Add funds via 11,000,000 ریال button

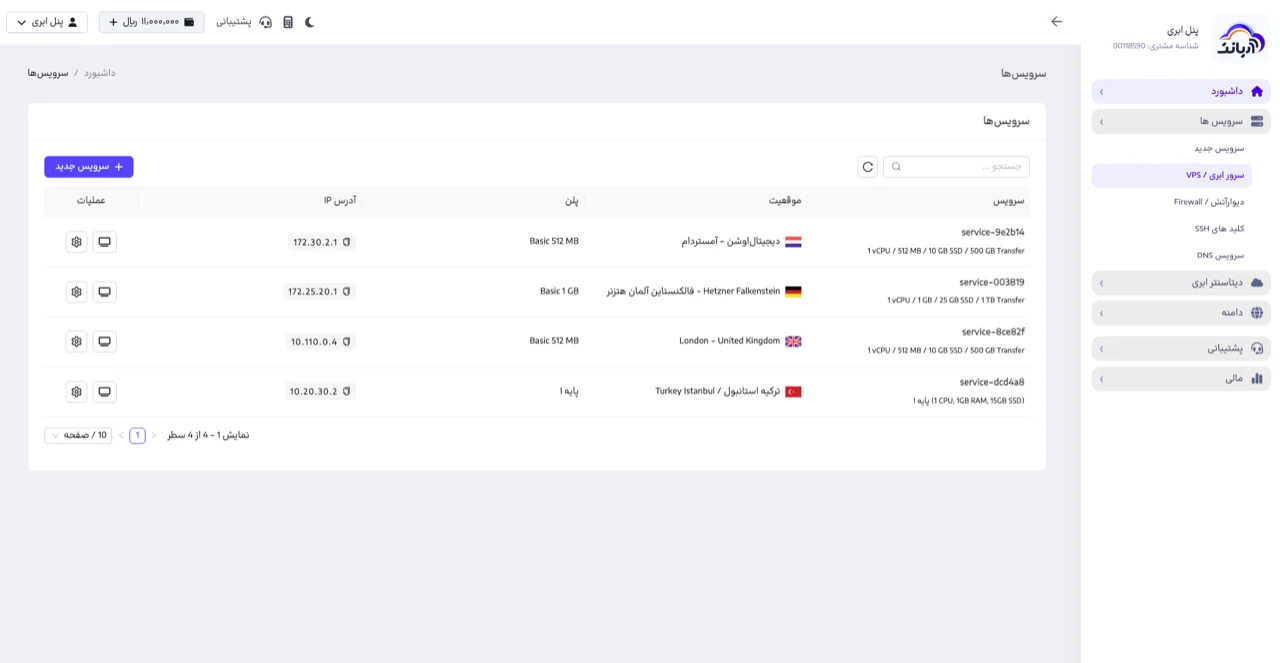pos(152,22)
